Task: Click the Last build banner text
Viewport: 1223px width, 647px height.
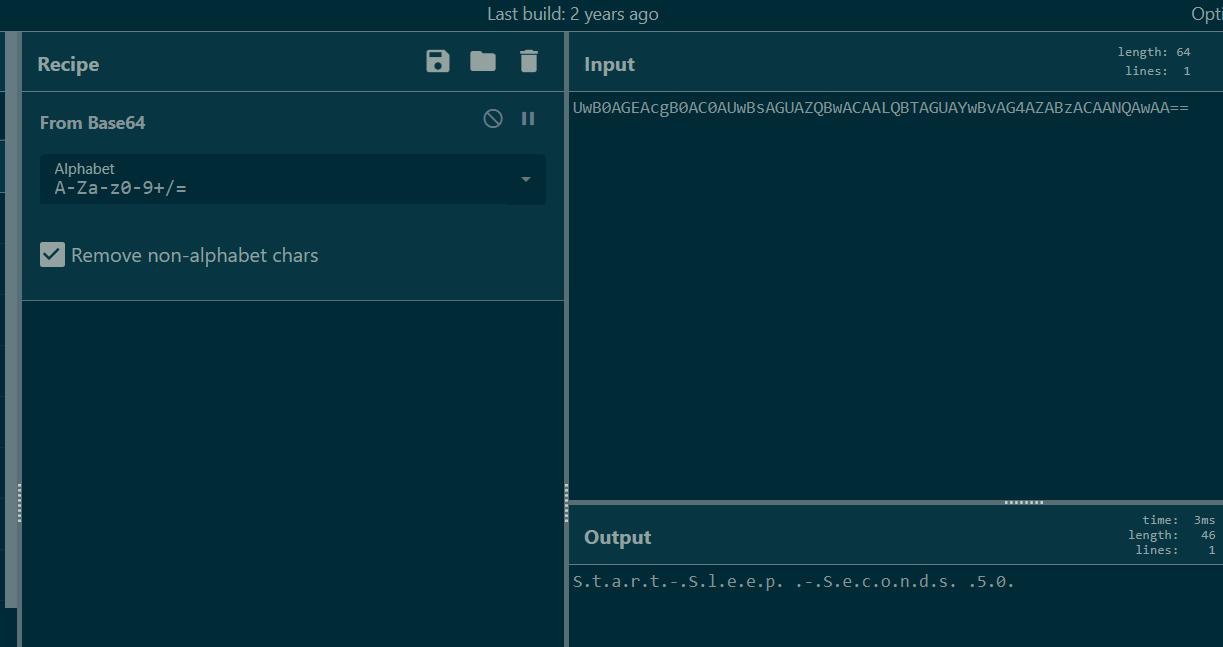Action: (572, 14)
